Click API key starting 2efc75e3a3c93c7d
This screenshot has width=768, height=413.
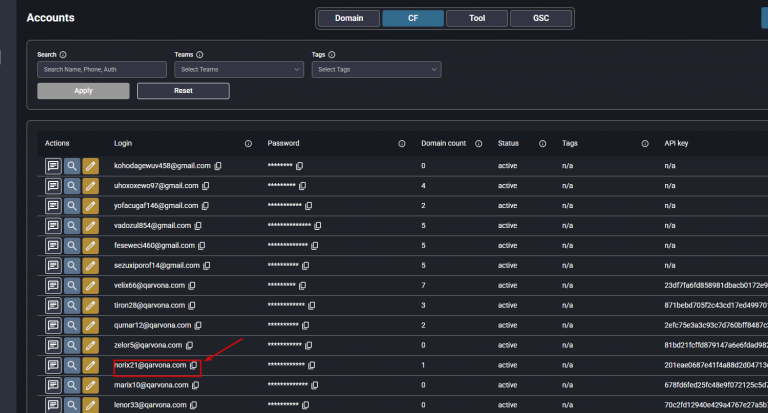716,325
